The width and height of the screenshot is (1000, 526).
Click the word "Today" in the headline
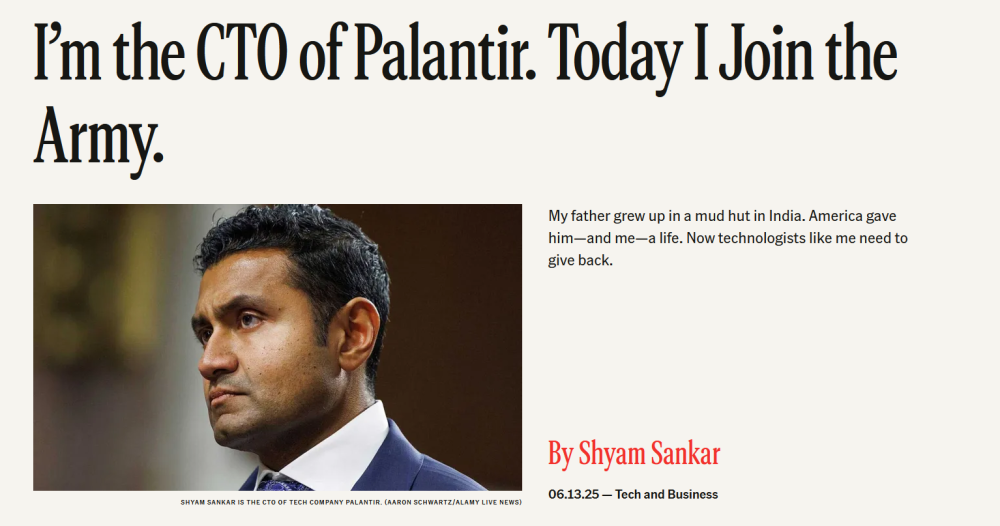pos(617,57)
